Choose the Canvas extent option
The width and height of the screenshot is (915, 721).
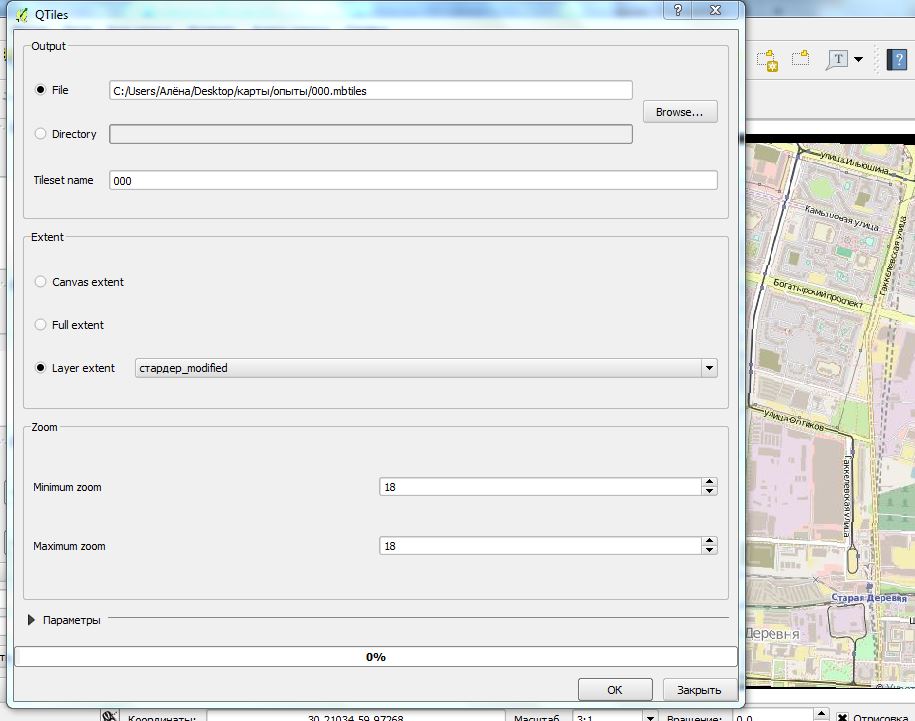click(x=40, y=282)
